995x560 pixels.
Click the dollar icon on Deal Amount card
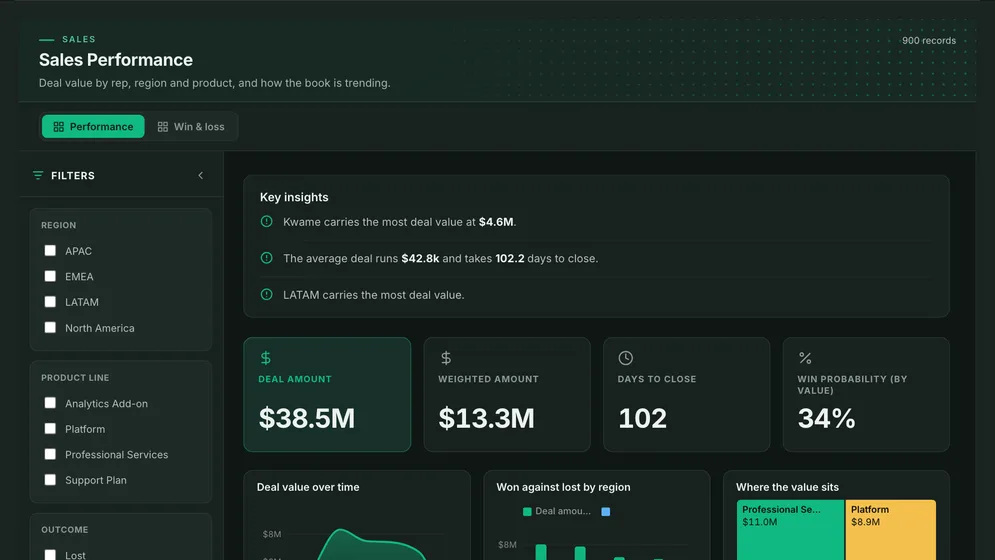(x=266, y=357)
